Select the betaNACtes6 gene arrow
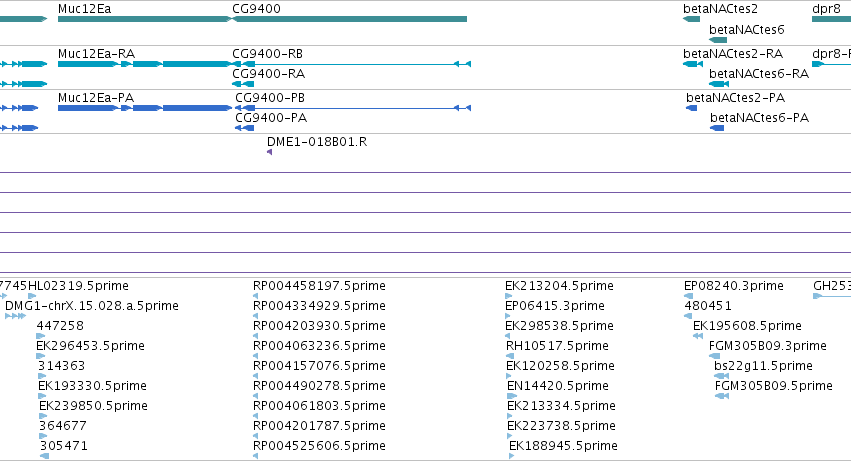The height and width of the screenshot is (461, 851). (x=718, y=40)
